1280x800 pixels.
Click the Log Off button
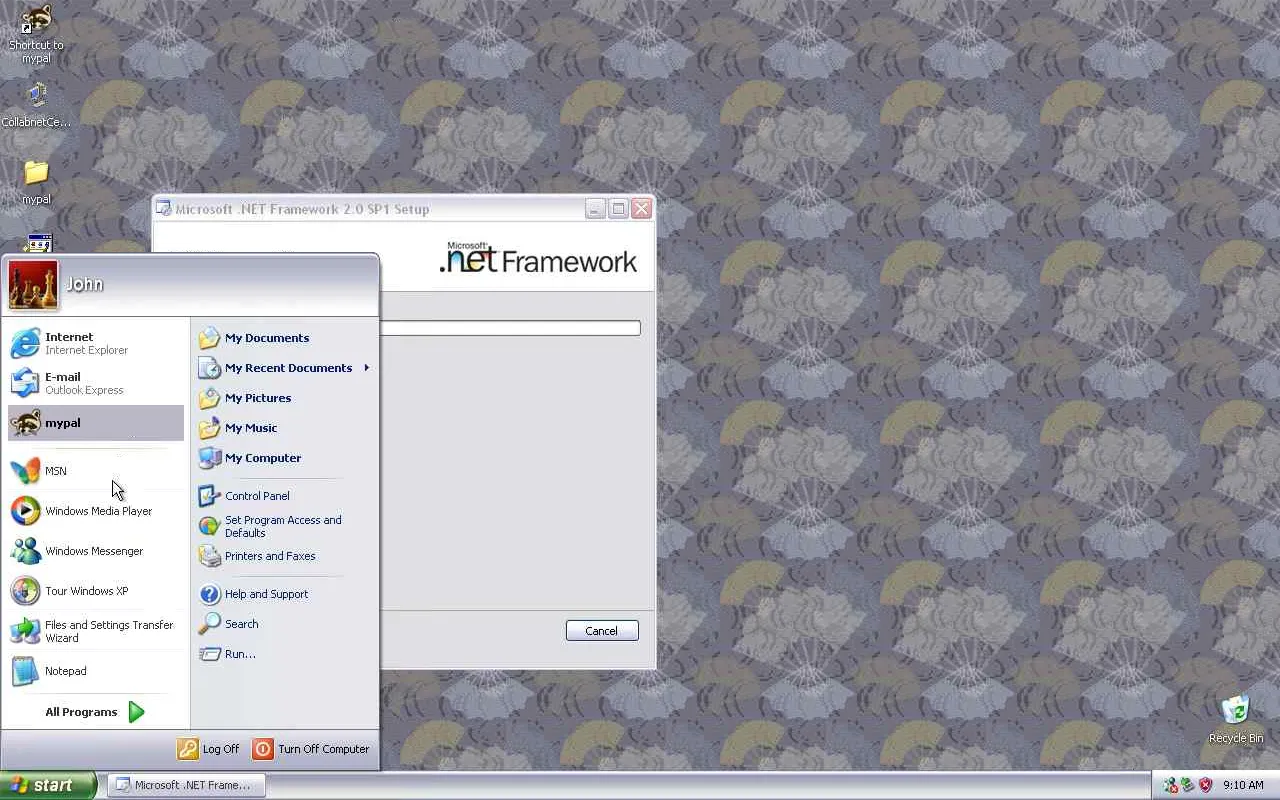(x=209, y=749)
